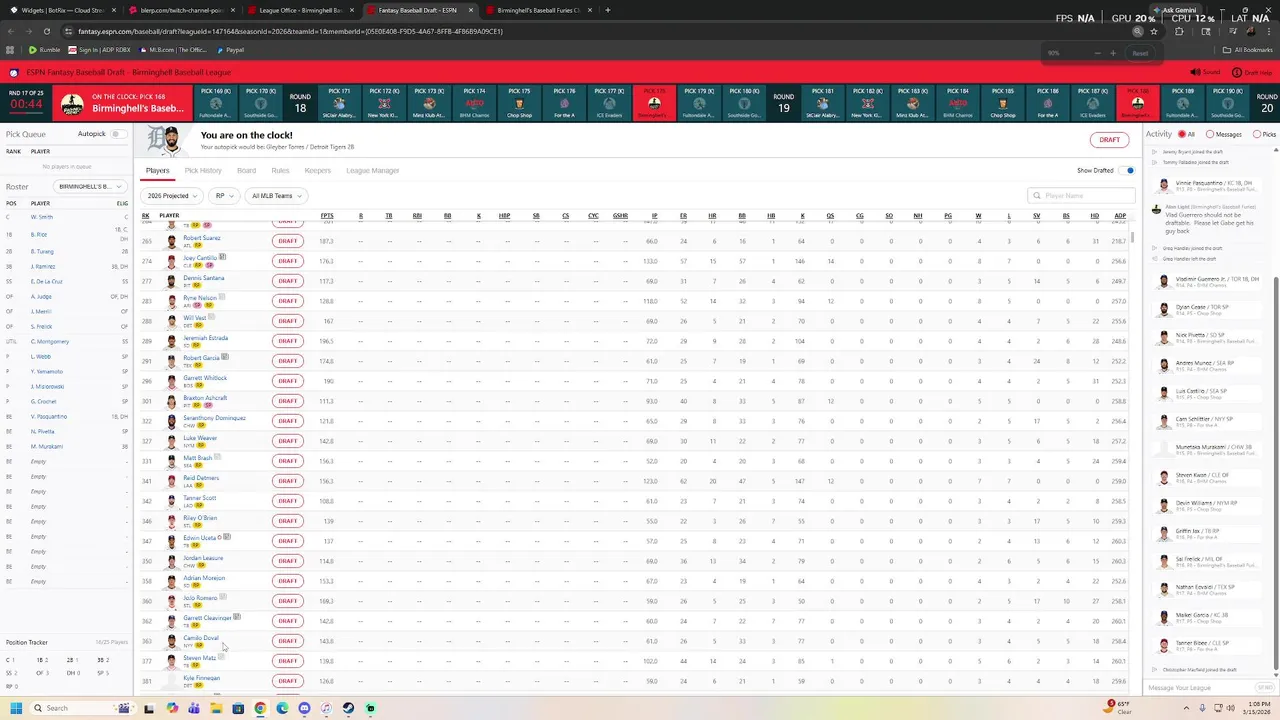The height and width of the screenshot is (720, 1280).
Task: Open Luke Weaver player link
Action: [200, 438]
